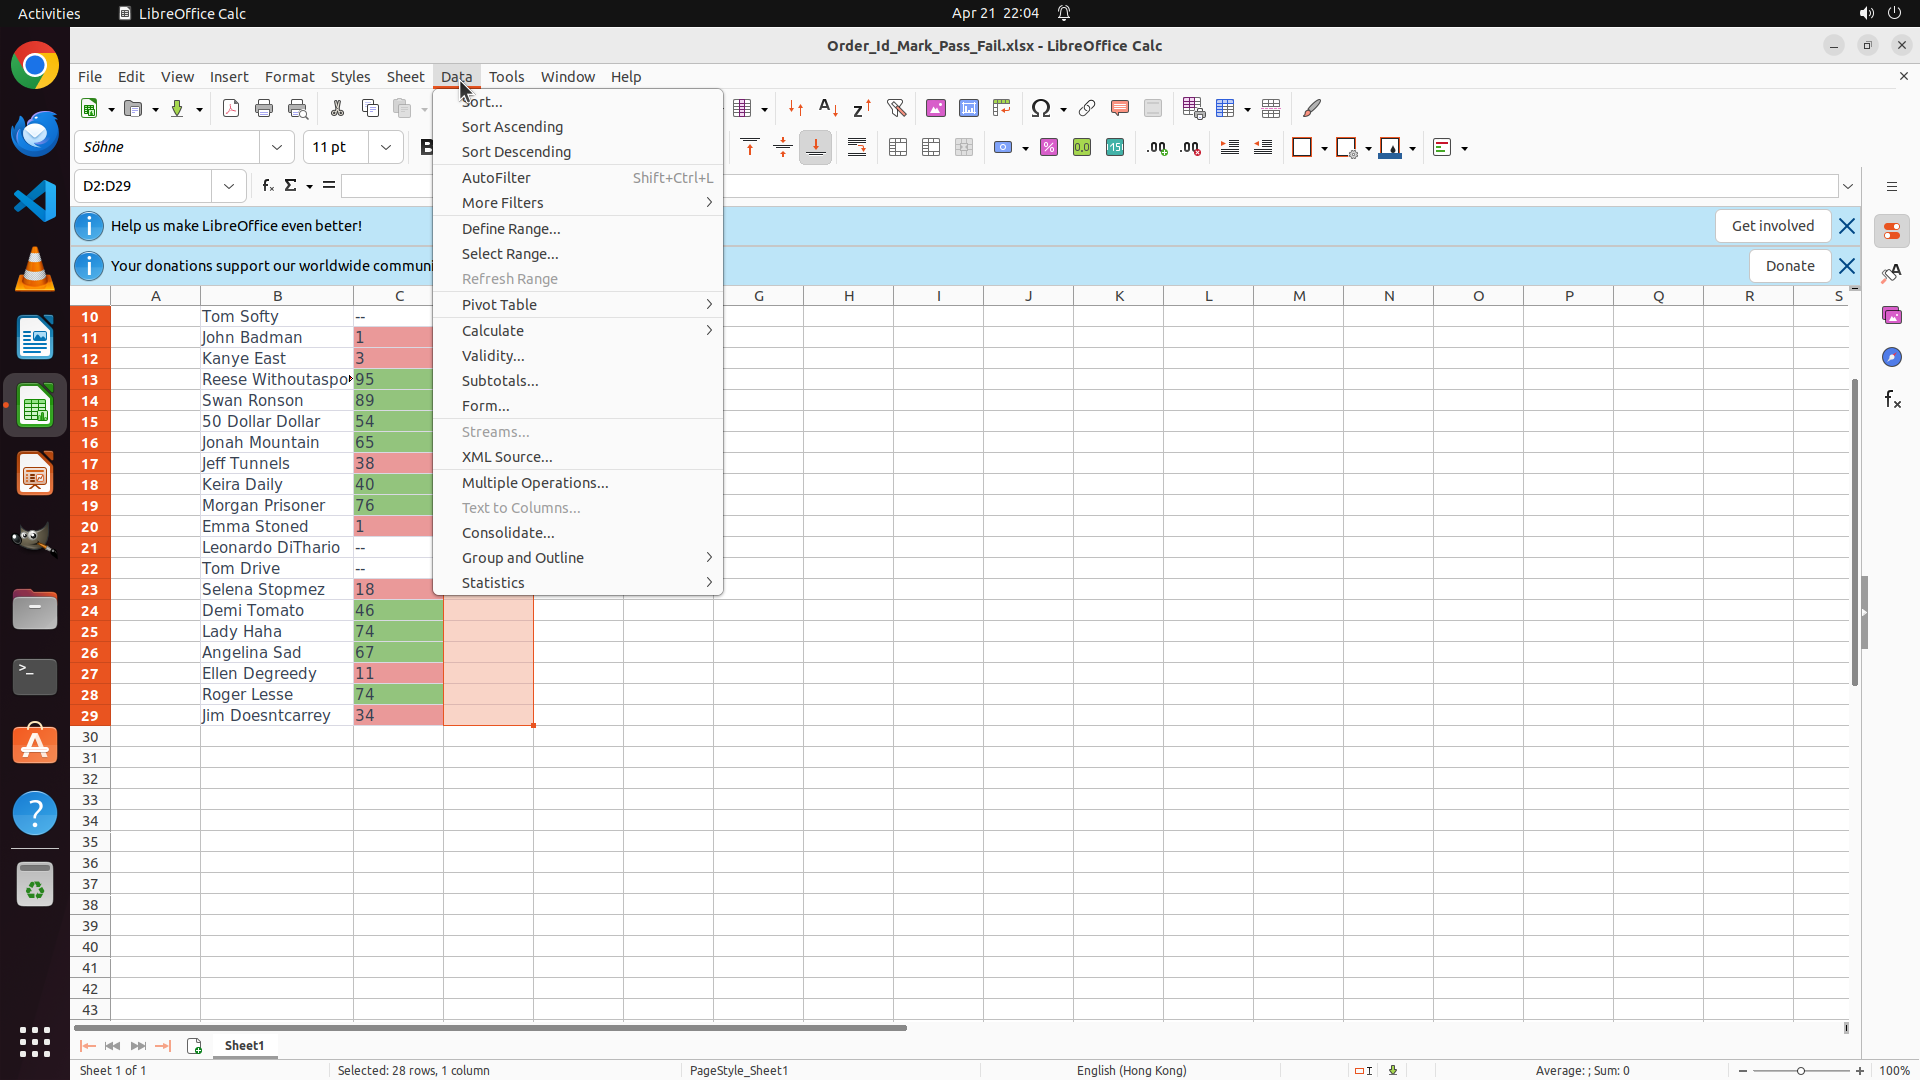The width and height of the screenshot is (1920, 1080).
Task: Open Function Wizard beside Name Box
Action: coord(268,186)
